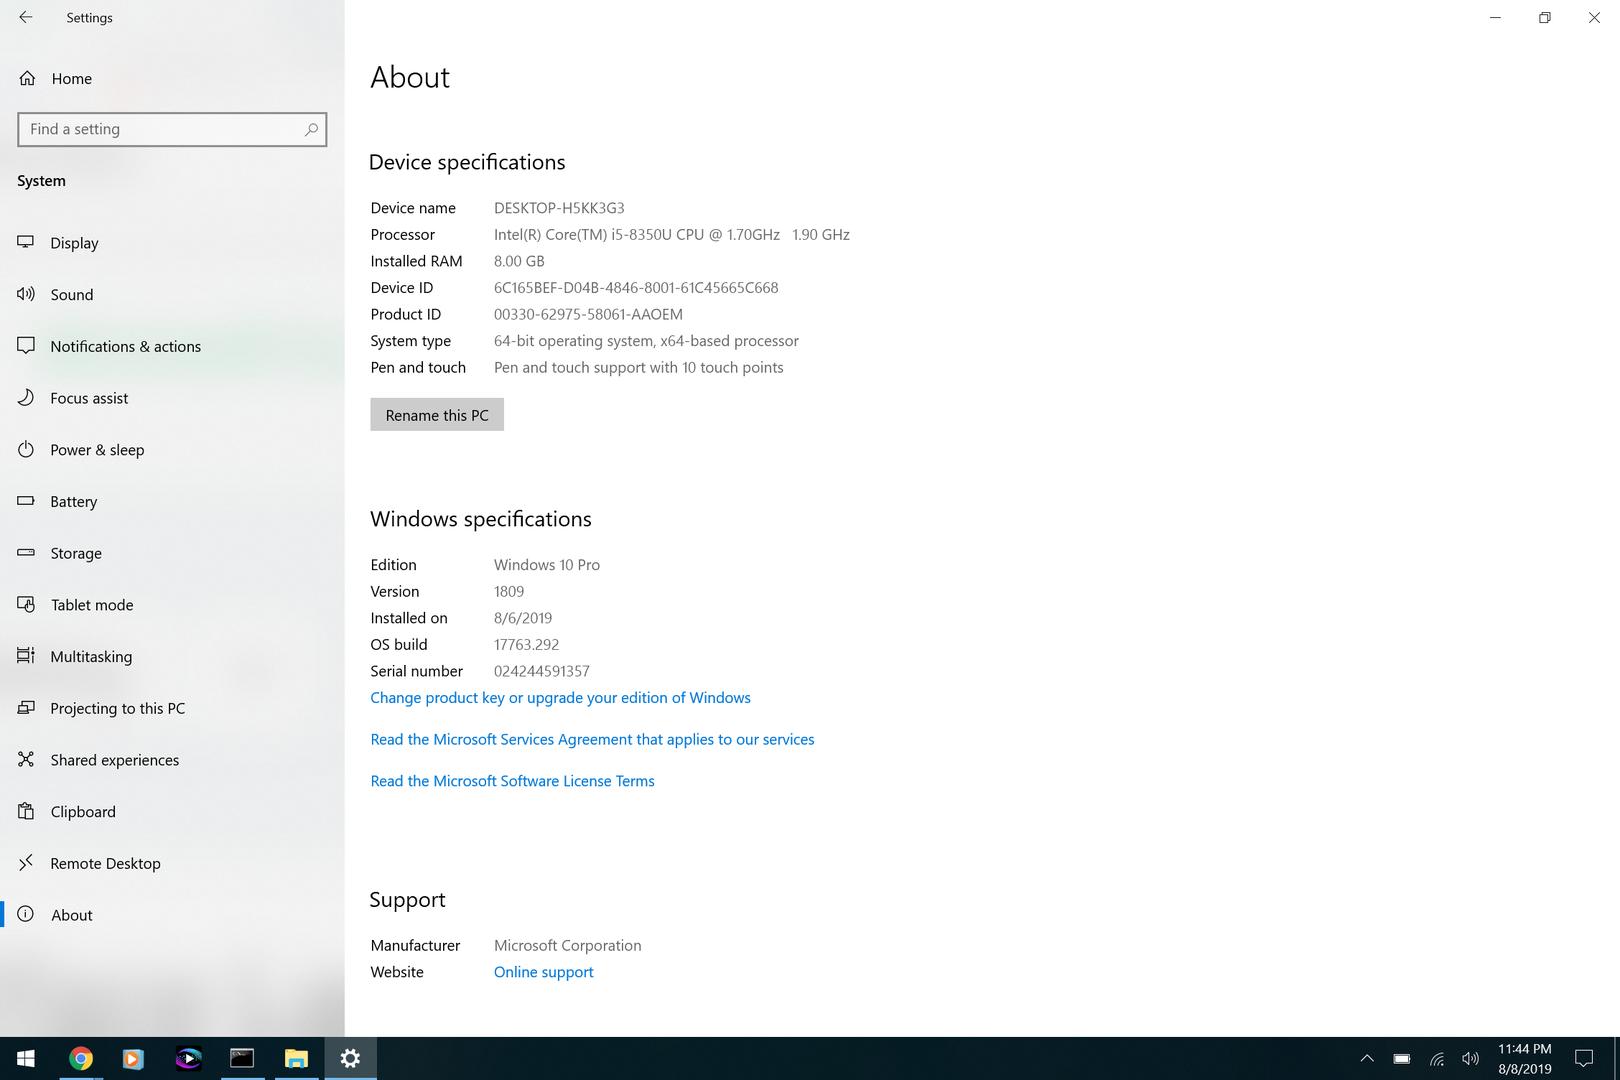Click the serial number 024244591357

click(x=542, y=671)
